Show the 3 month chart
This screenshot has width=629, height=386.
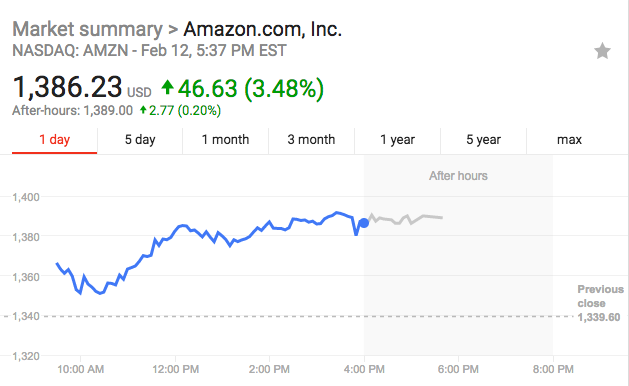pos(311,140)
